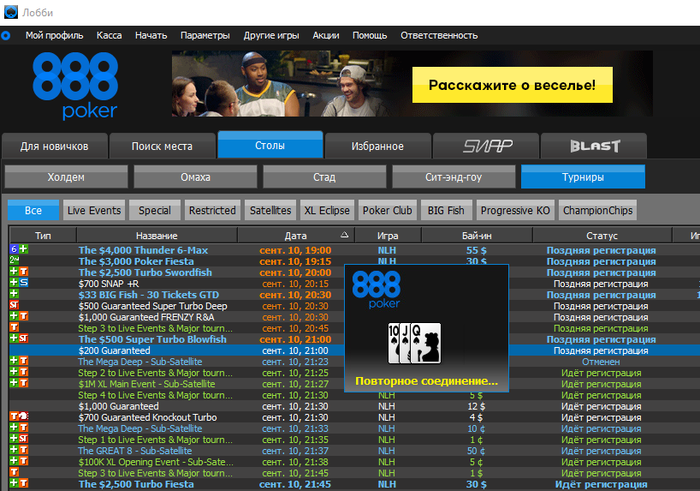700x491 pixels.
Task: Open the Ответственность menu
Action: coord(439,35)
